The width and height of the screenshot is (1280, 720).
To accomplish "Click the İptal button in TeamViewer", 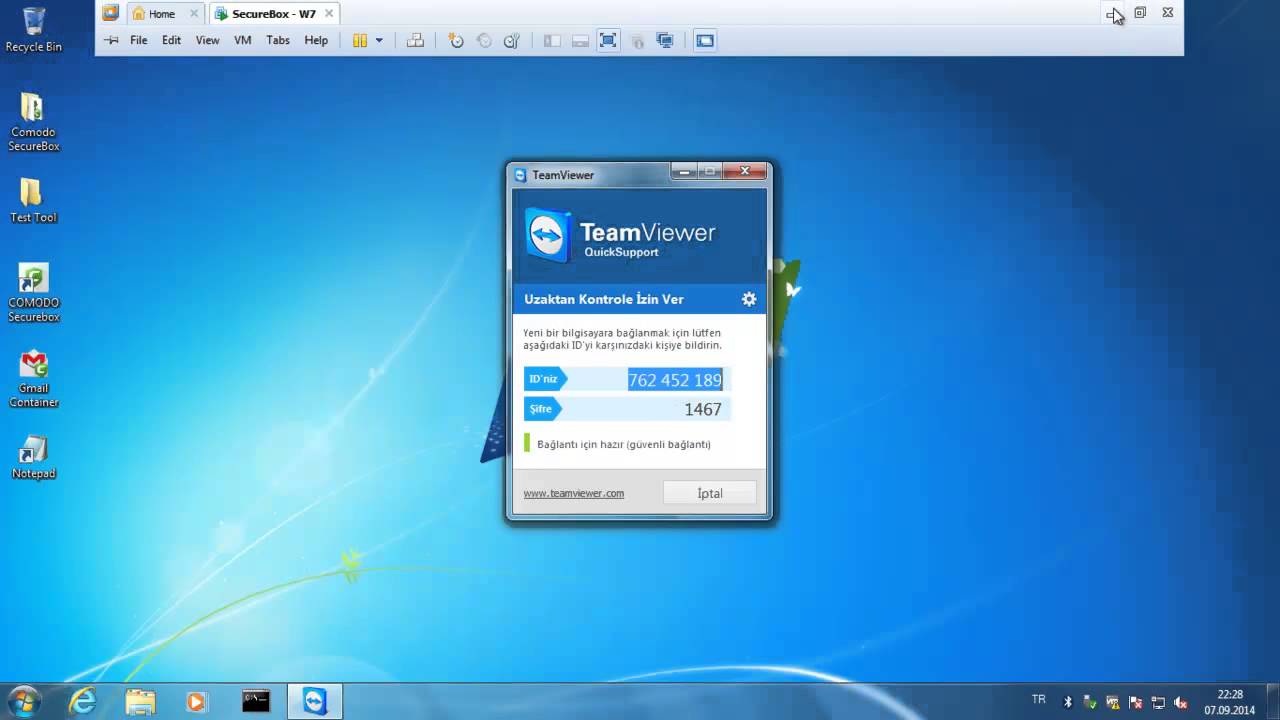I will [x=710, y=493].
